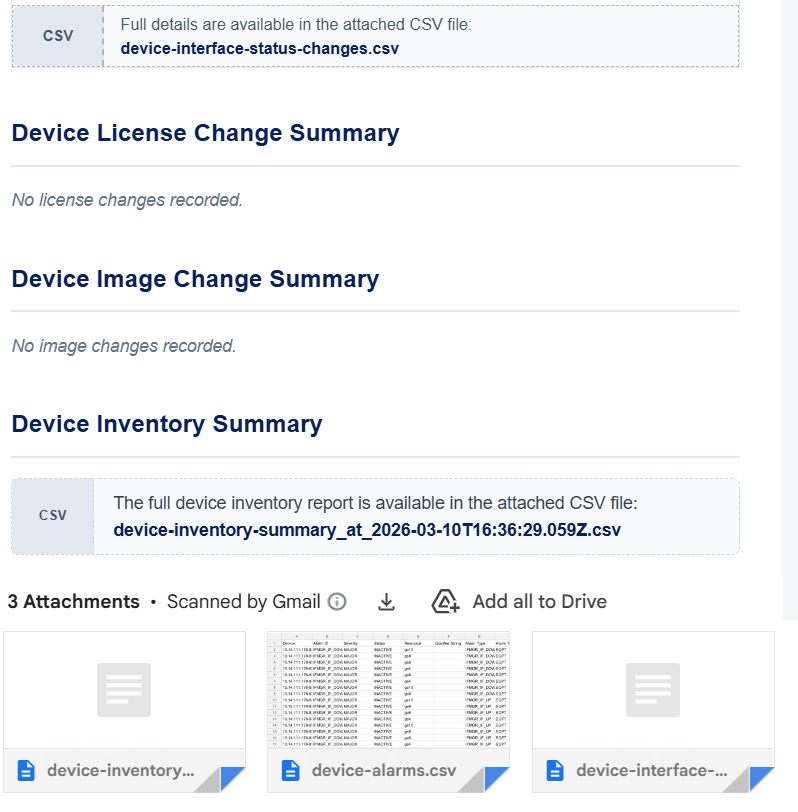
Task: Click the file icon on the device-interface attachment
Action: pyautogui.click(x=556, y=771)
